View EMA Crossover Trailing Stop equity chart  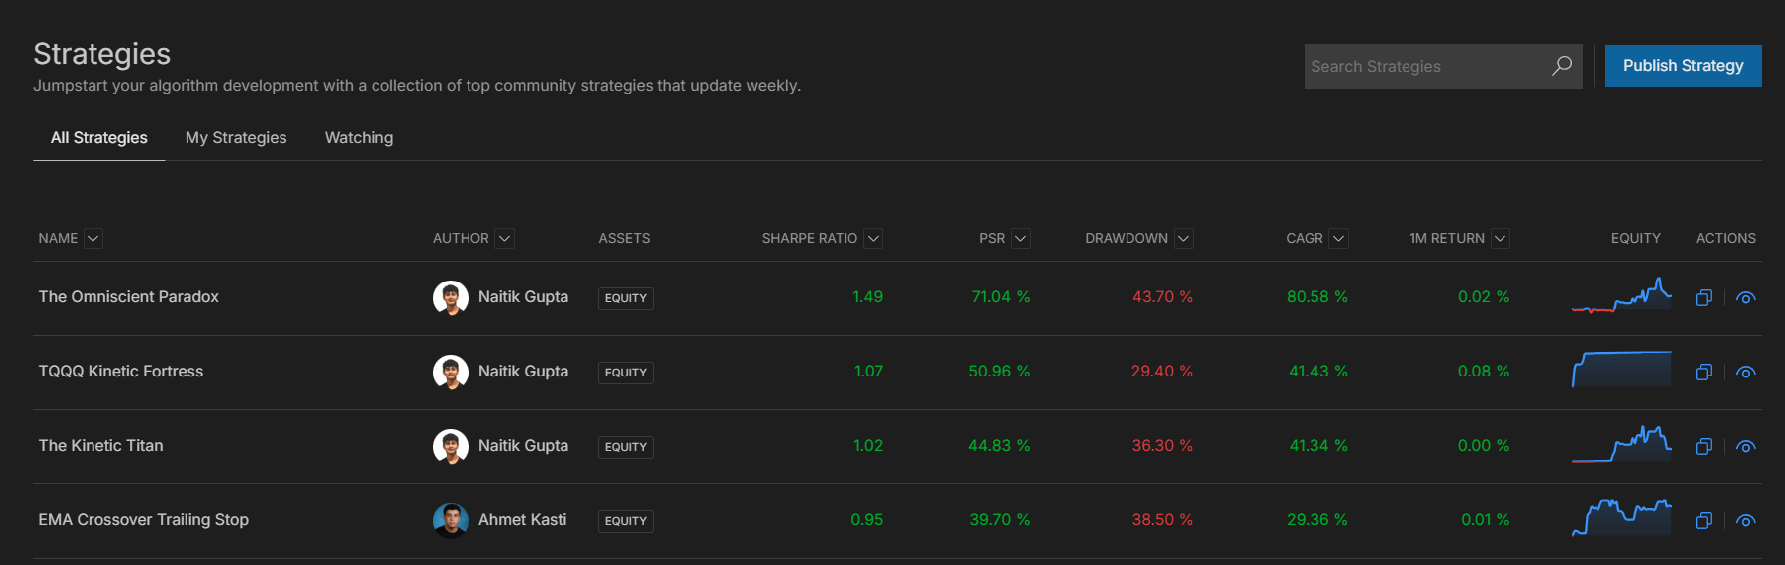click(1621, 518)
